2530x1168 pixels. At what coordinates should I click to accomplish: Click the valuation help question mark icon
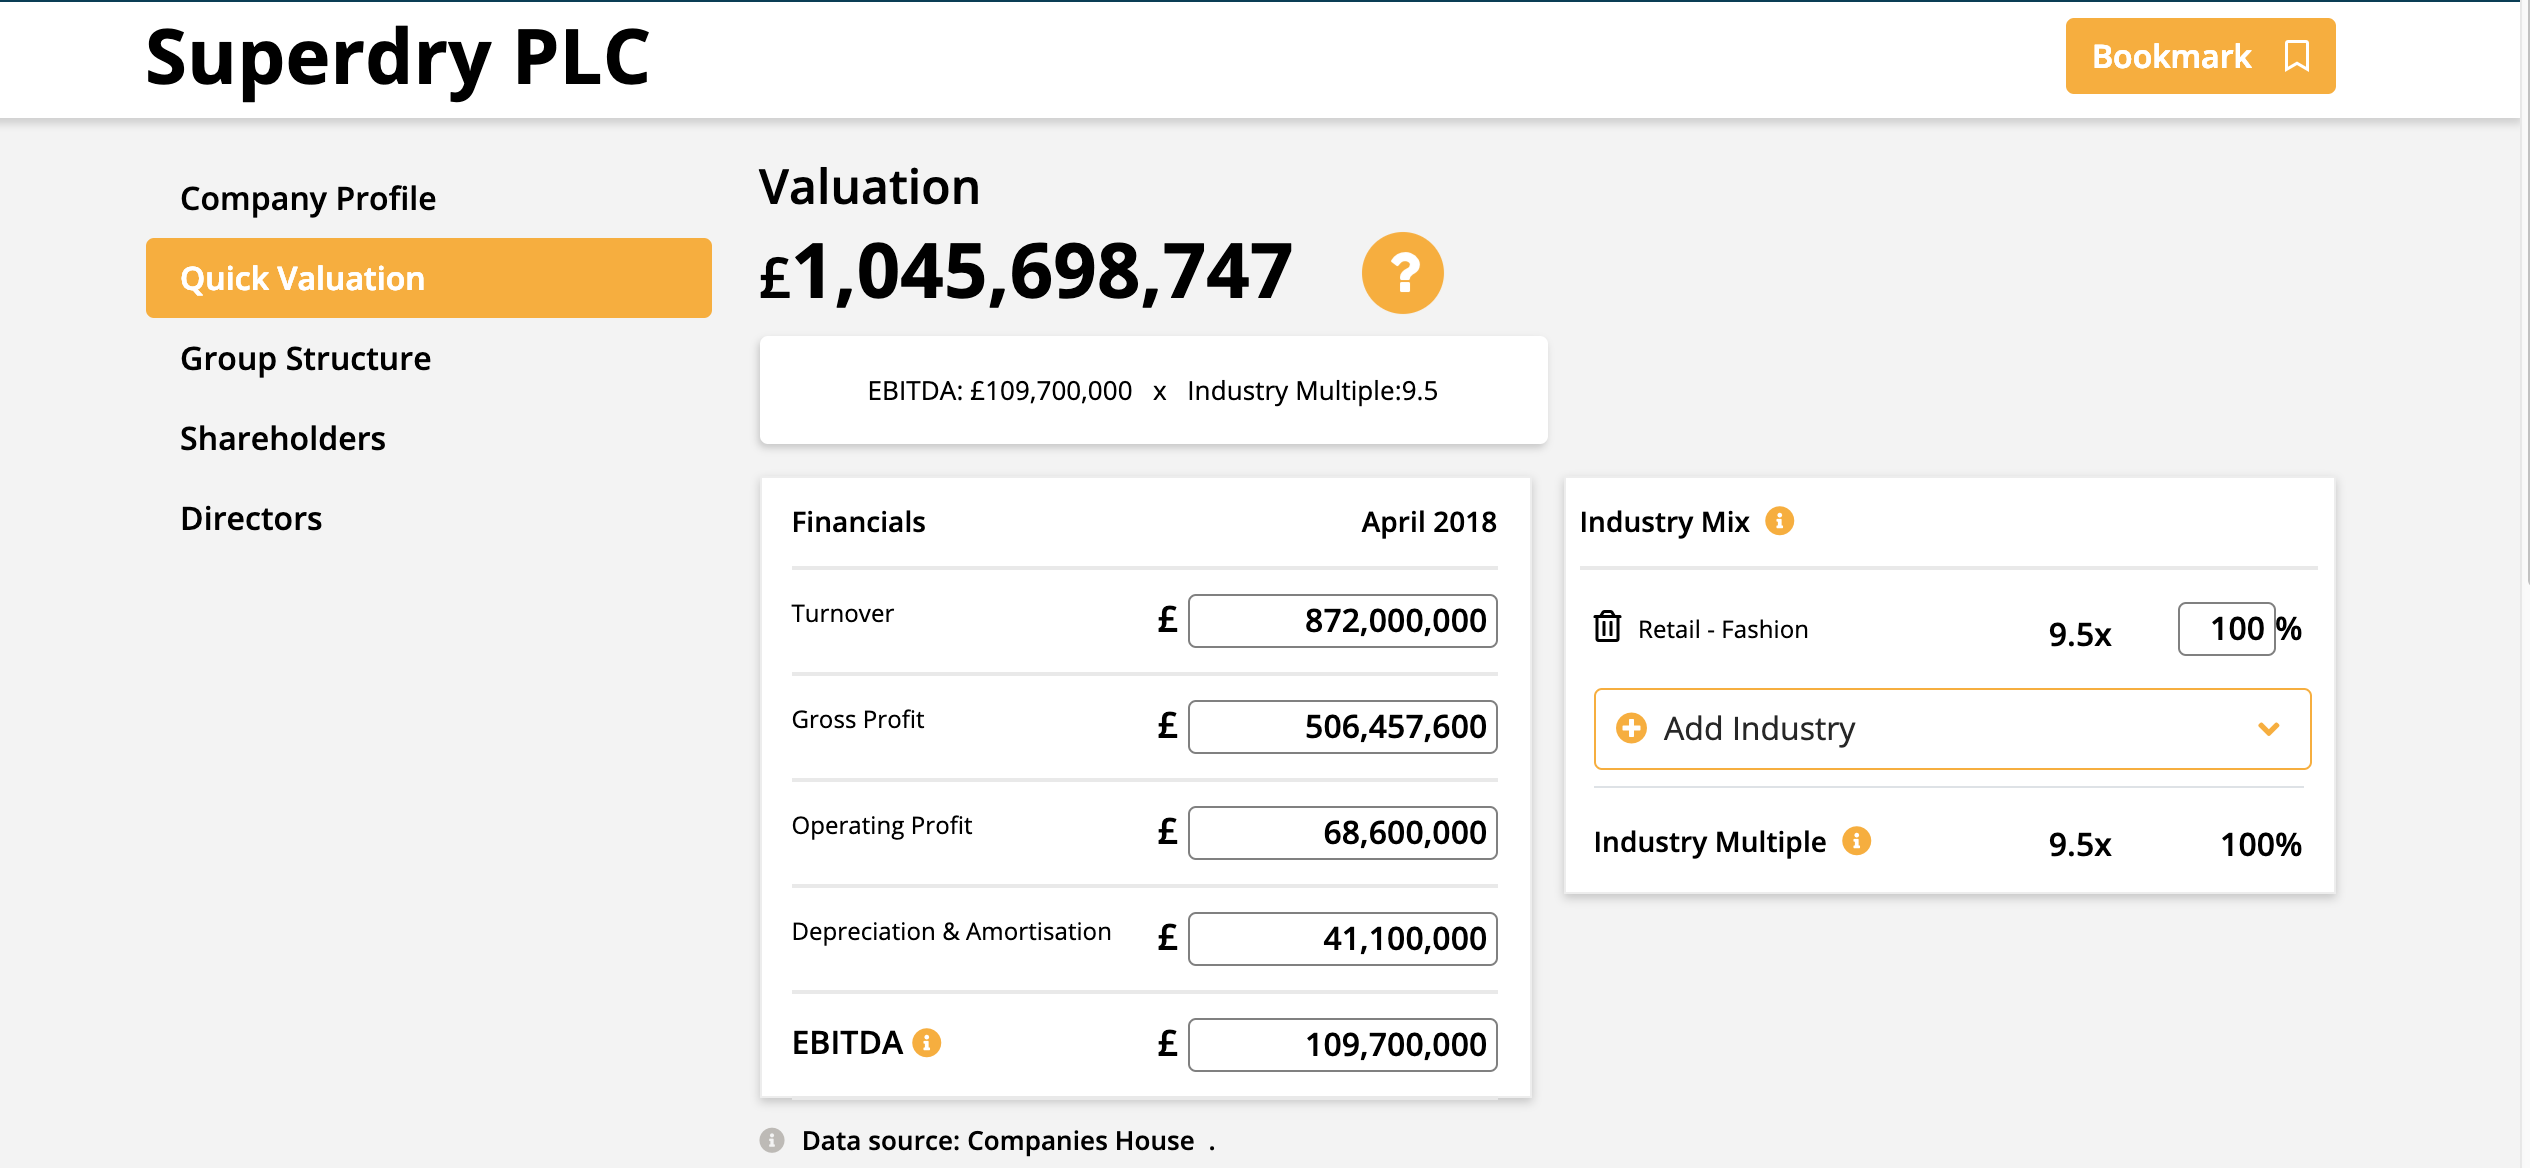click(x=1402, y=273)
